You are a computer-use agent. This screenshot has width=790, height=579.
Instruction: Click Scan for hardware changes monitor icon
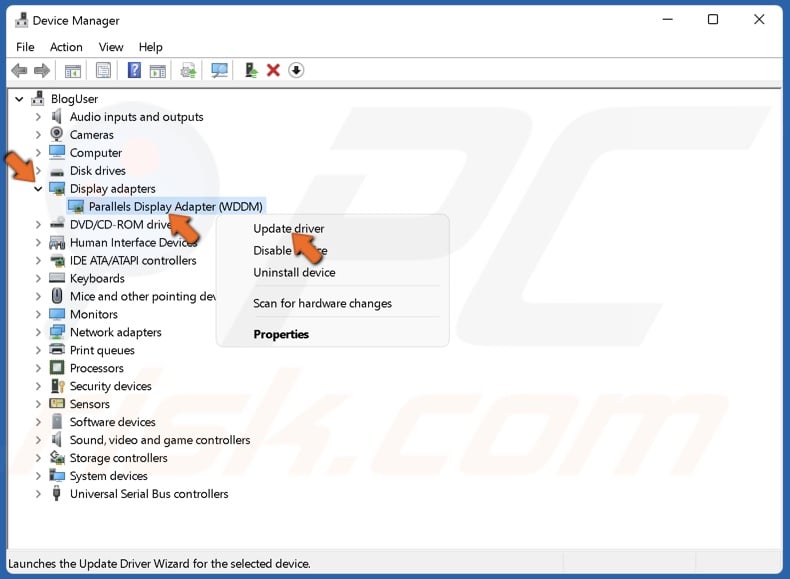click(x=219, y=71)
